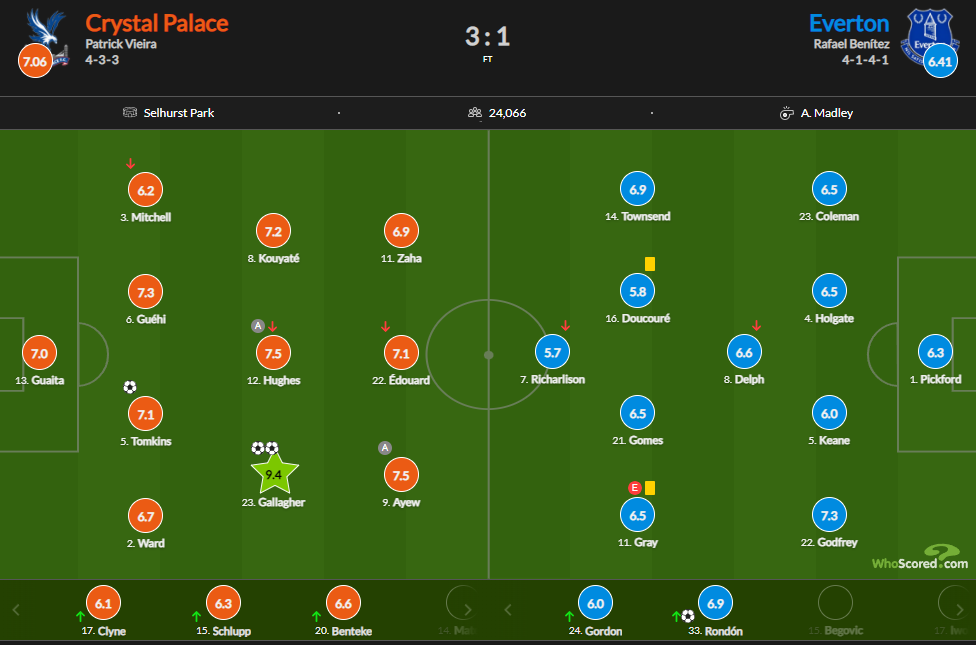Show previous Everton substitutes
Viewport: 976px width, 645px height.
click(x=507, y=610)
